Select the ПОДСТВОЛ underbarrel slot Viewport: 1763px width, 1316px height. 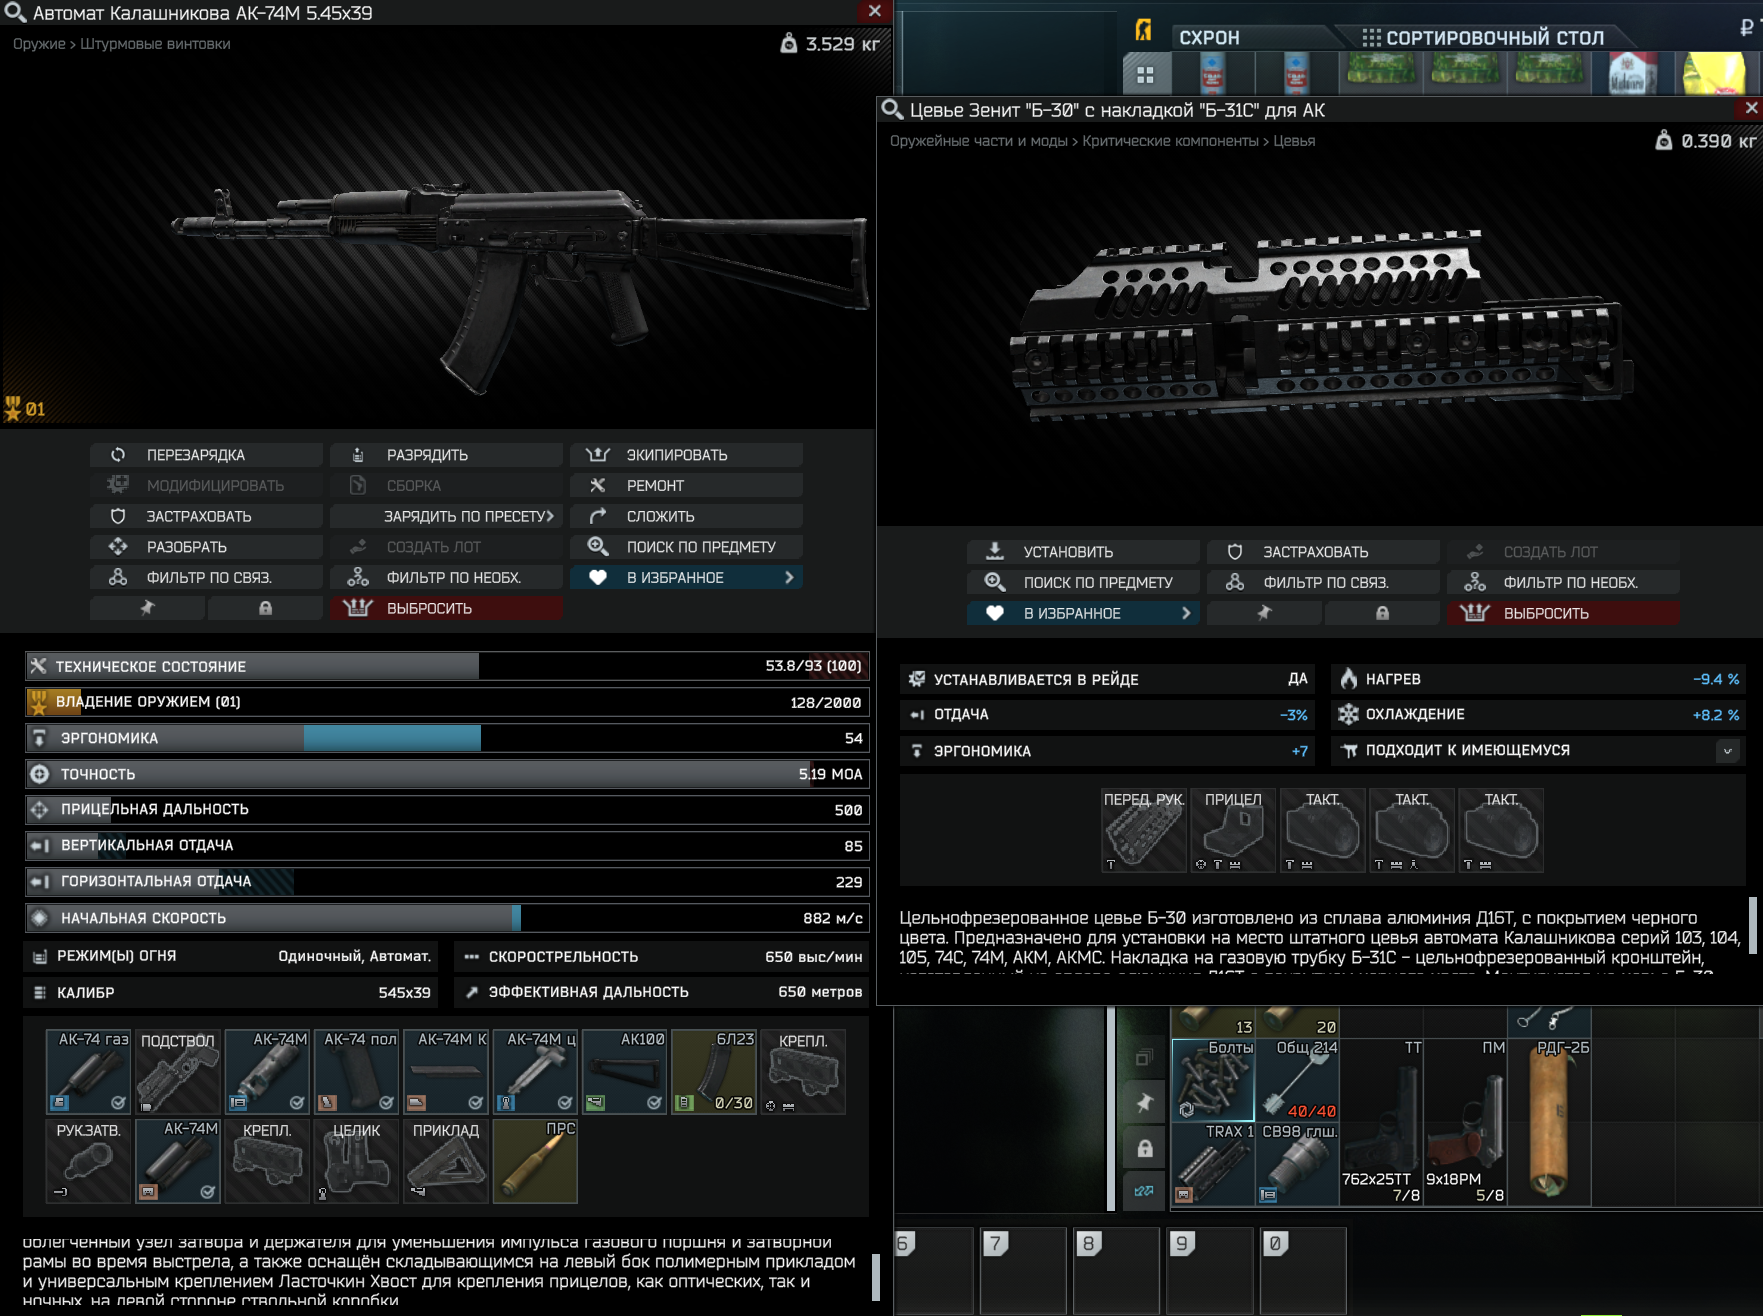point(178,1071)
